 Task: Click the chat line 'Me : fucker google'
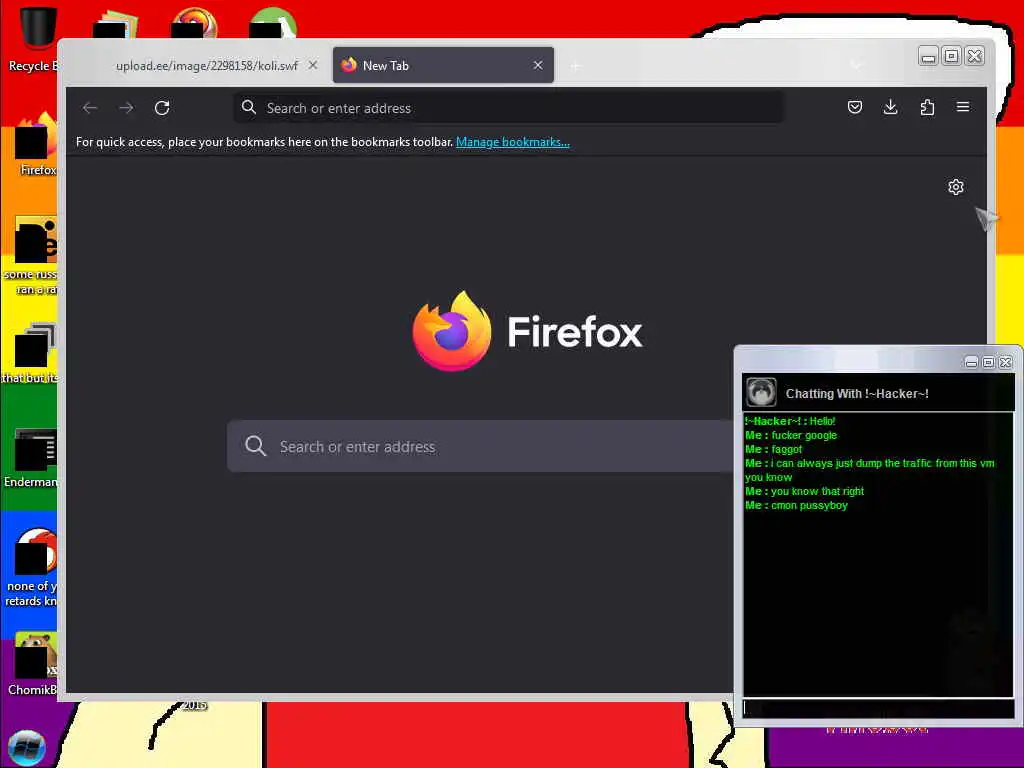click(791, 436)
